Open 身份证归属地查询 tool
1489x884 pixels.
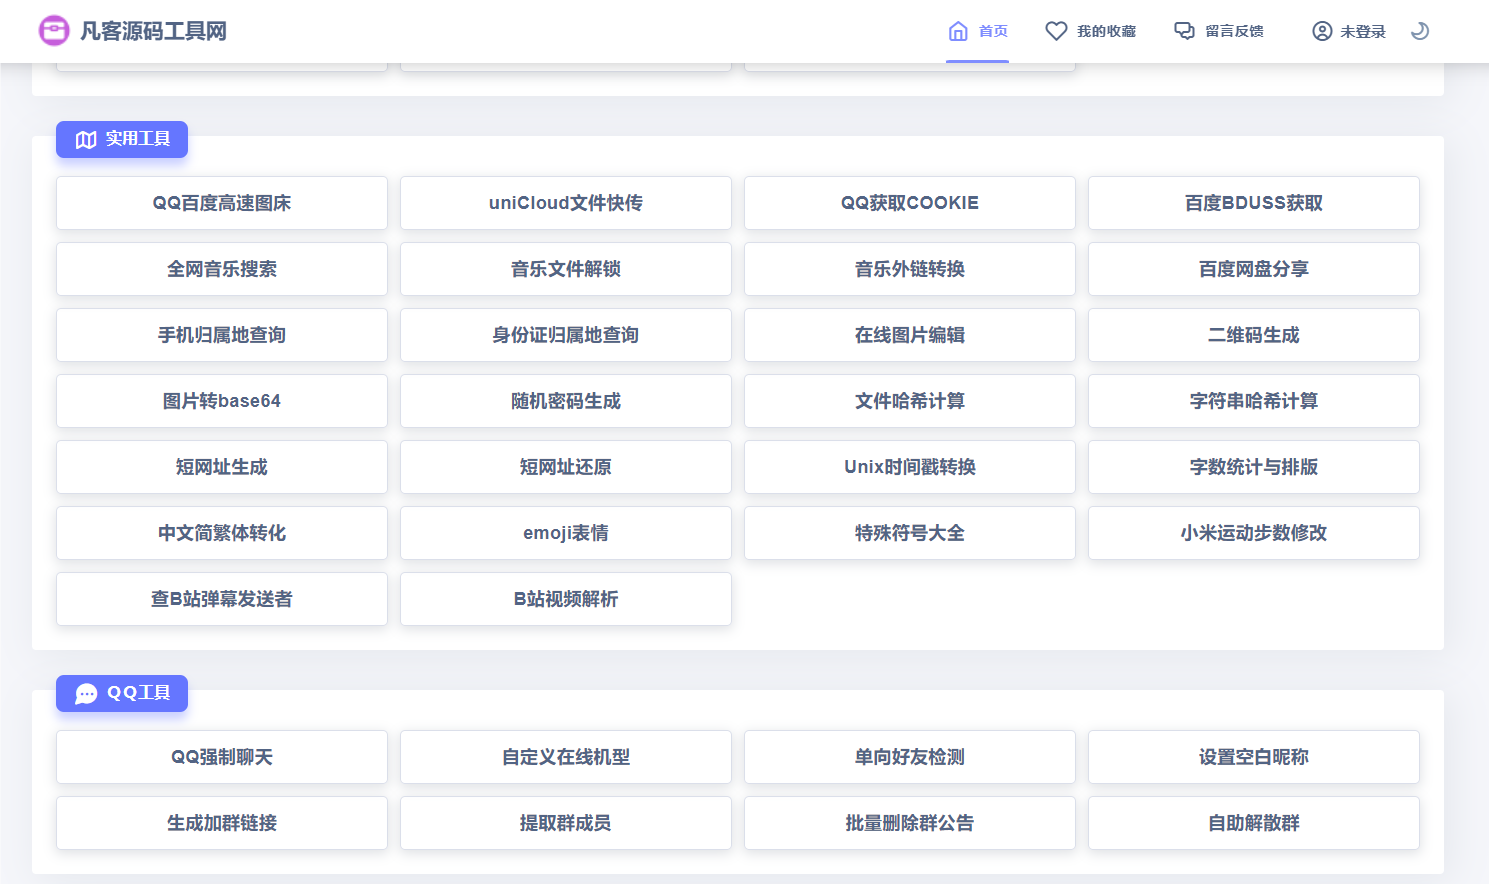click(566, 335)
